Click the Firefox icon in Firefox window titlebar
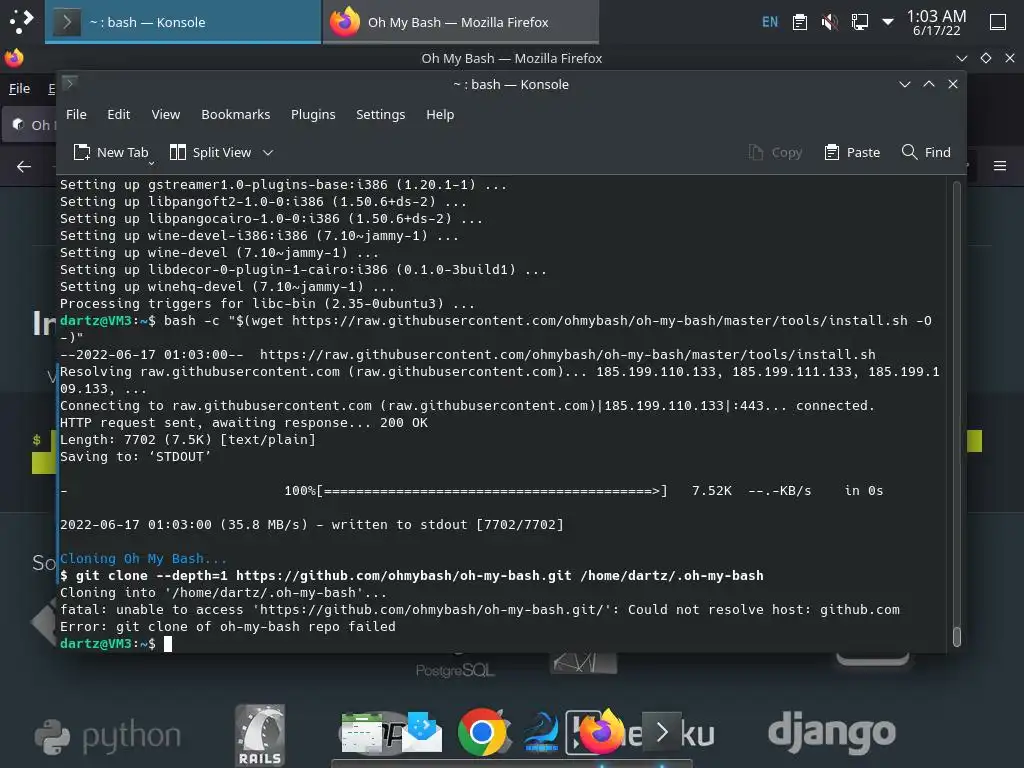Screen dimensions: 1024x768 point(14,58)
